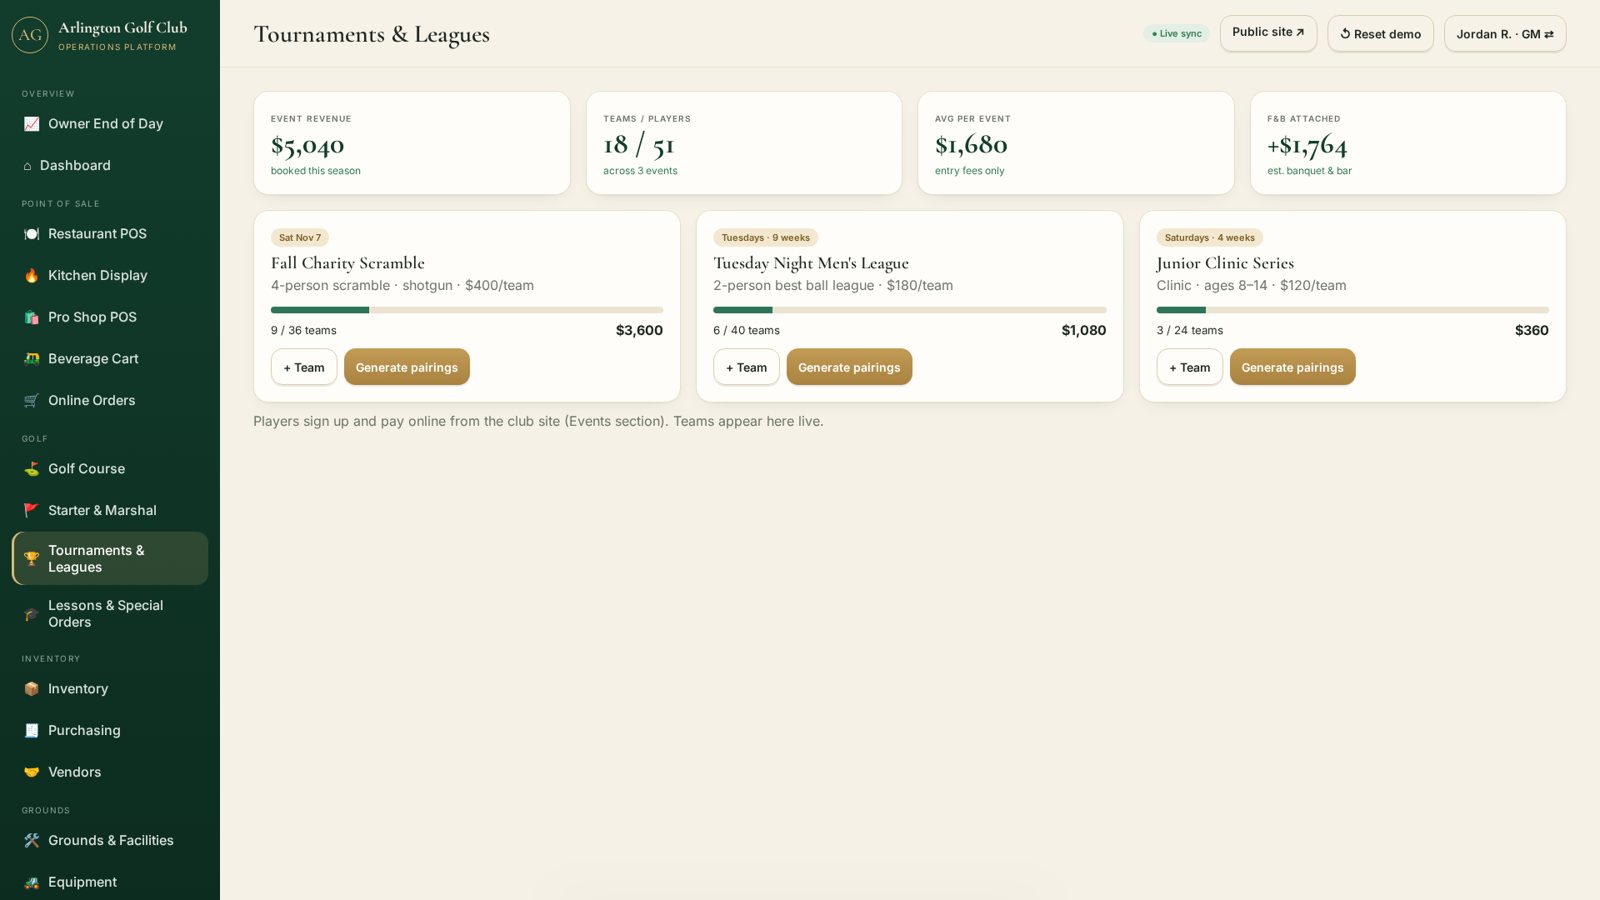Image resolution: width=1600 pixels, height=900 pixels.
Task: Navigate to Purchasing
Action: (110, 731)
